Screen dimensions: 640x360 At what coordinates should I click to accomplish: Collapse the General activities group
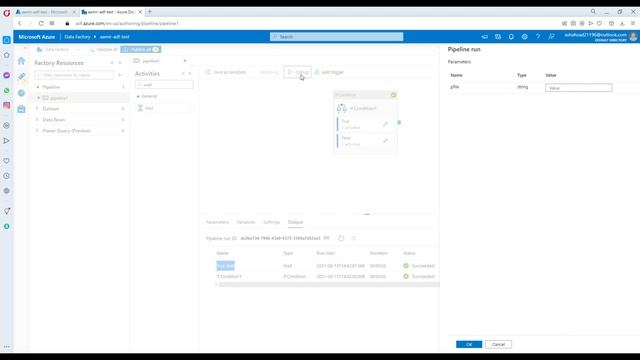pos(138,96)
